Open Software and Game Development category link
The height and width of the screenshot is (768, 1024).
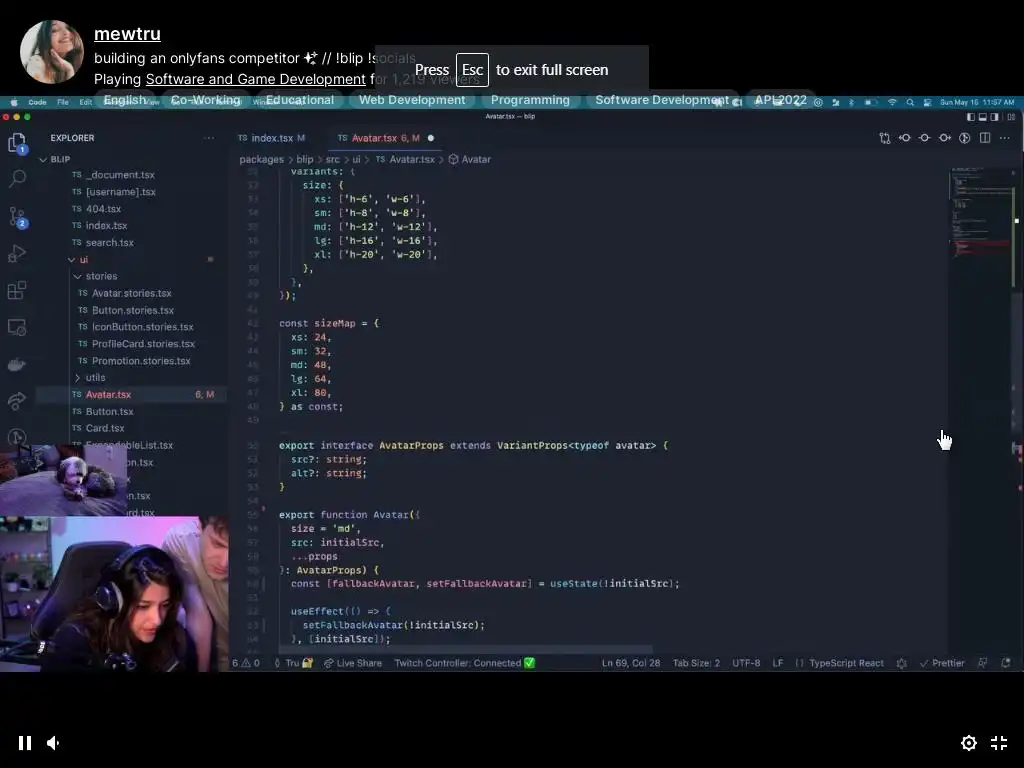point(255,79)
